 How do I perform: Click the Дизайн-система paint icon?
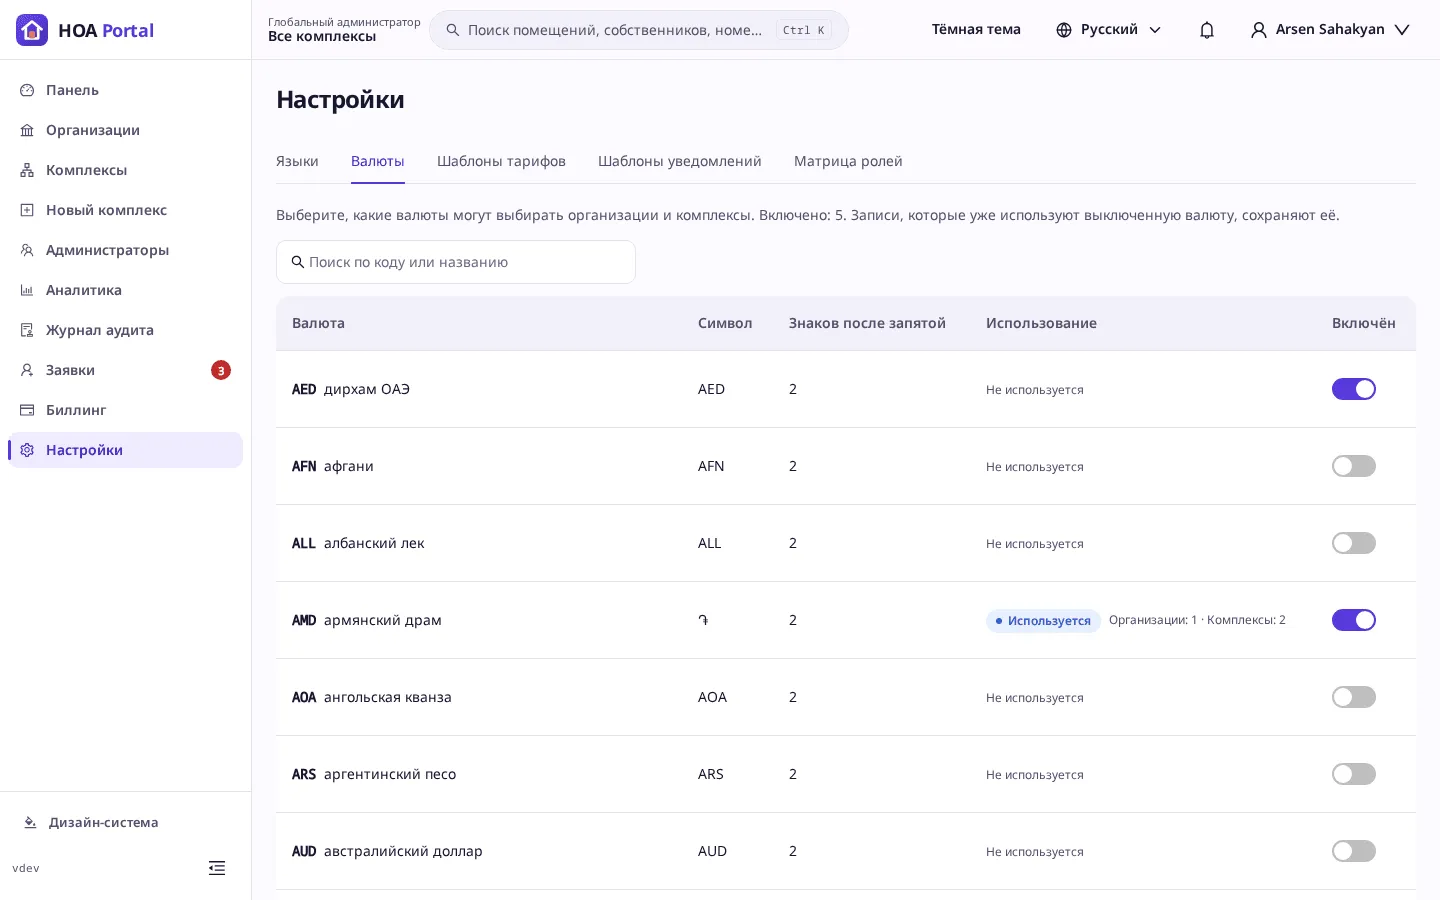30,823
